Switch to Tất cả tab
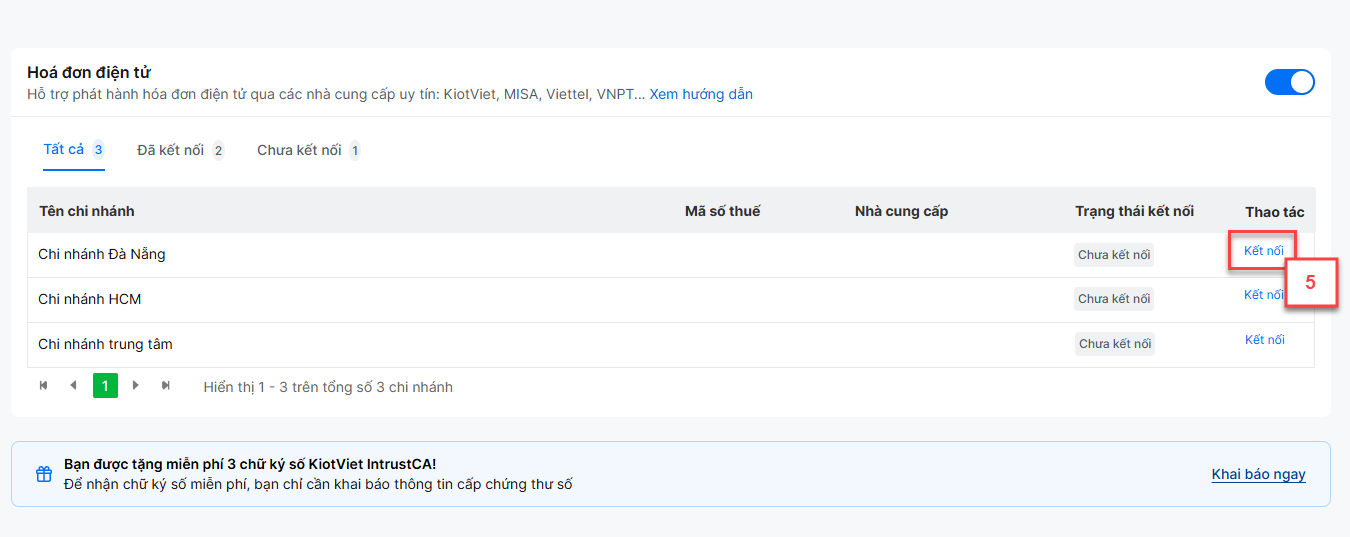Screen dimensions: 1350x537 pyautogui.click(x=73, y=150)
